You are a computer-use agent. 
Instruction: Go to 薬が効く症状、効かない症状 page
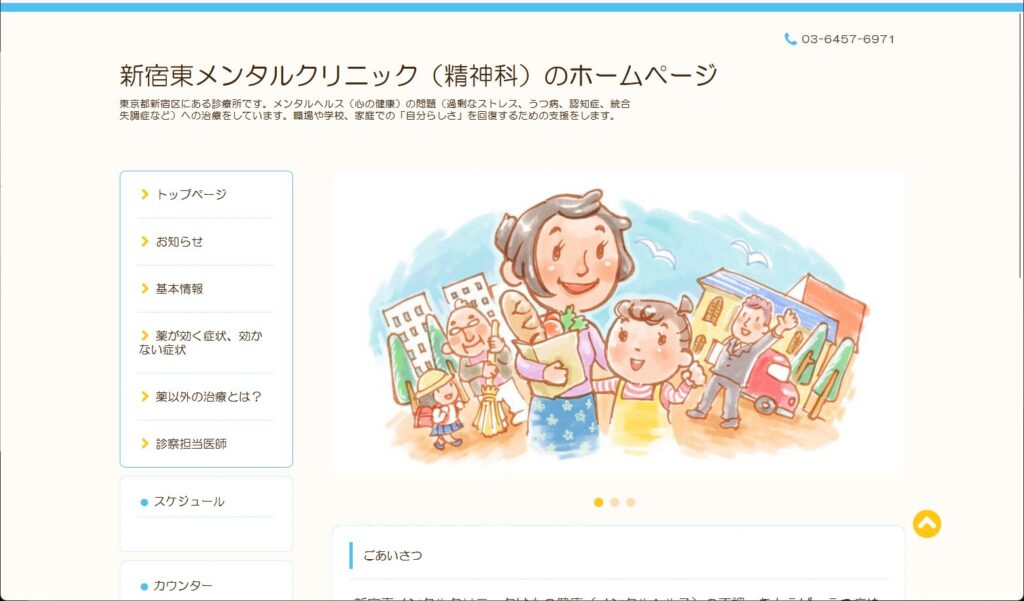click(x=206, y=343)
